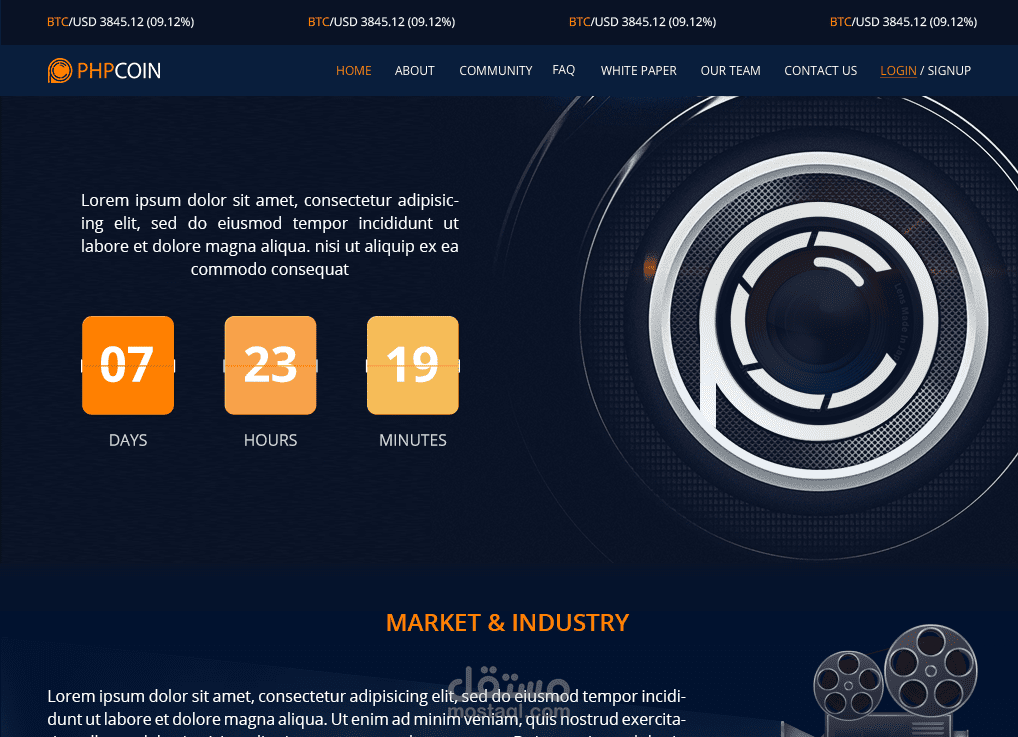Click the rightmost BTC/USD 3845.12 ticker
Screen dimensions: 1018x737
pyautogui.click(x=903, y=21)
